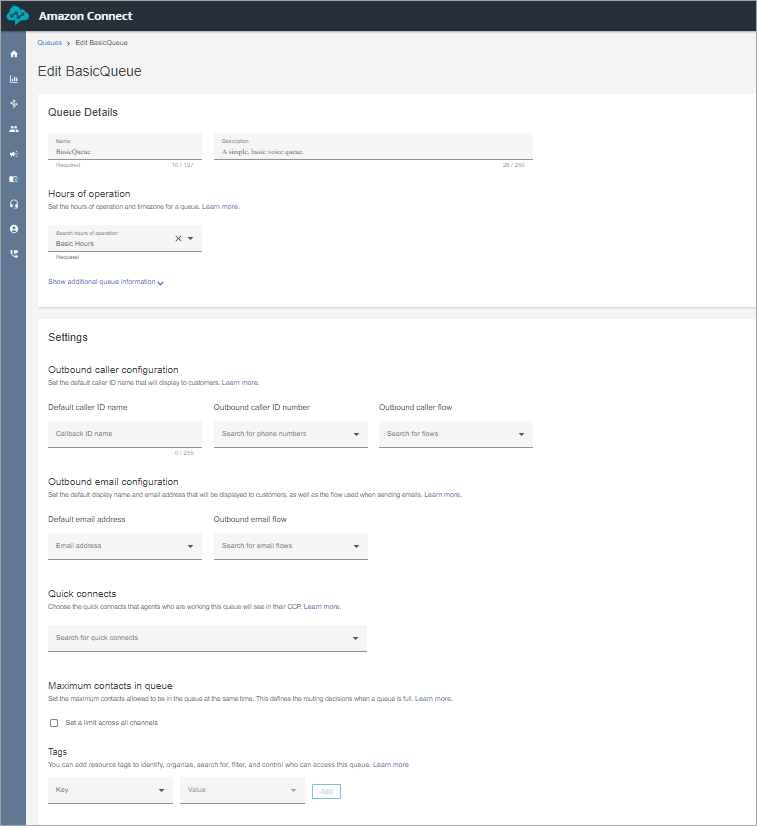Expand 'Show additional queue information'
757x826 pixels.
[x=106, y=282]
